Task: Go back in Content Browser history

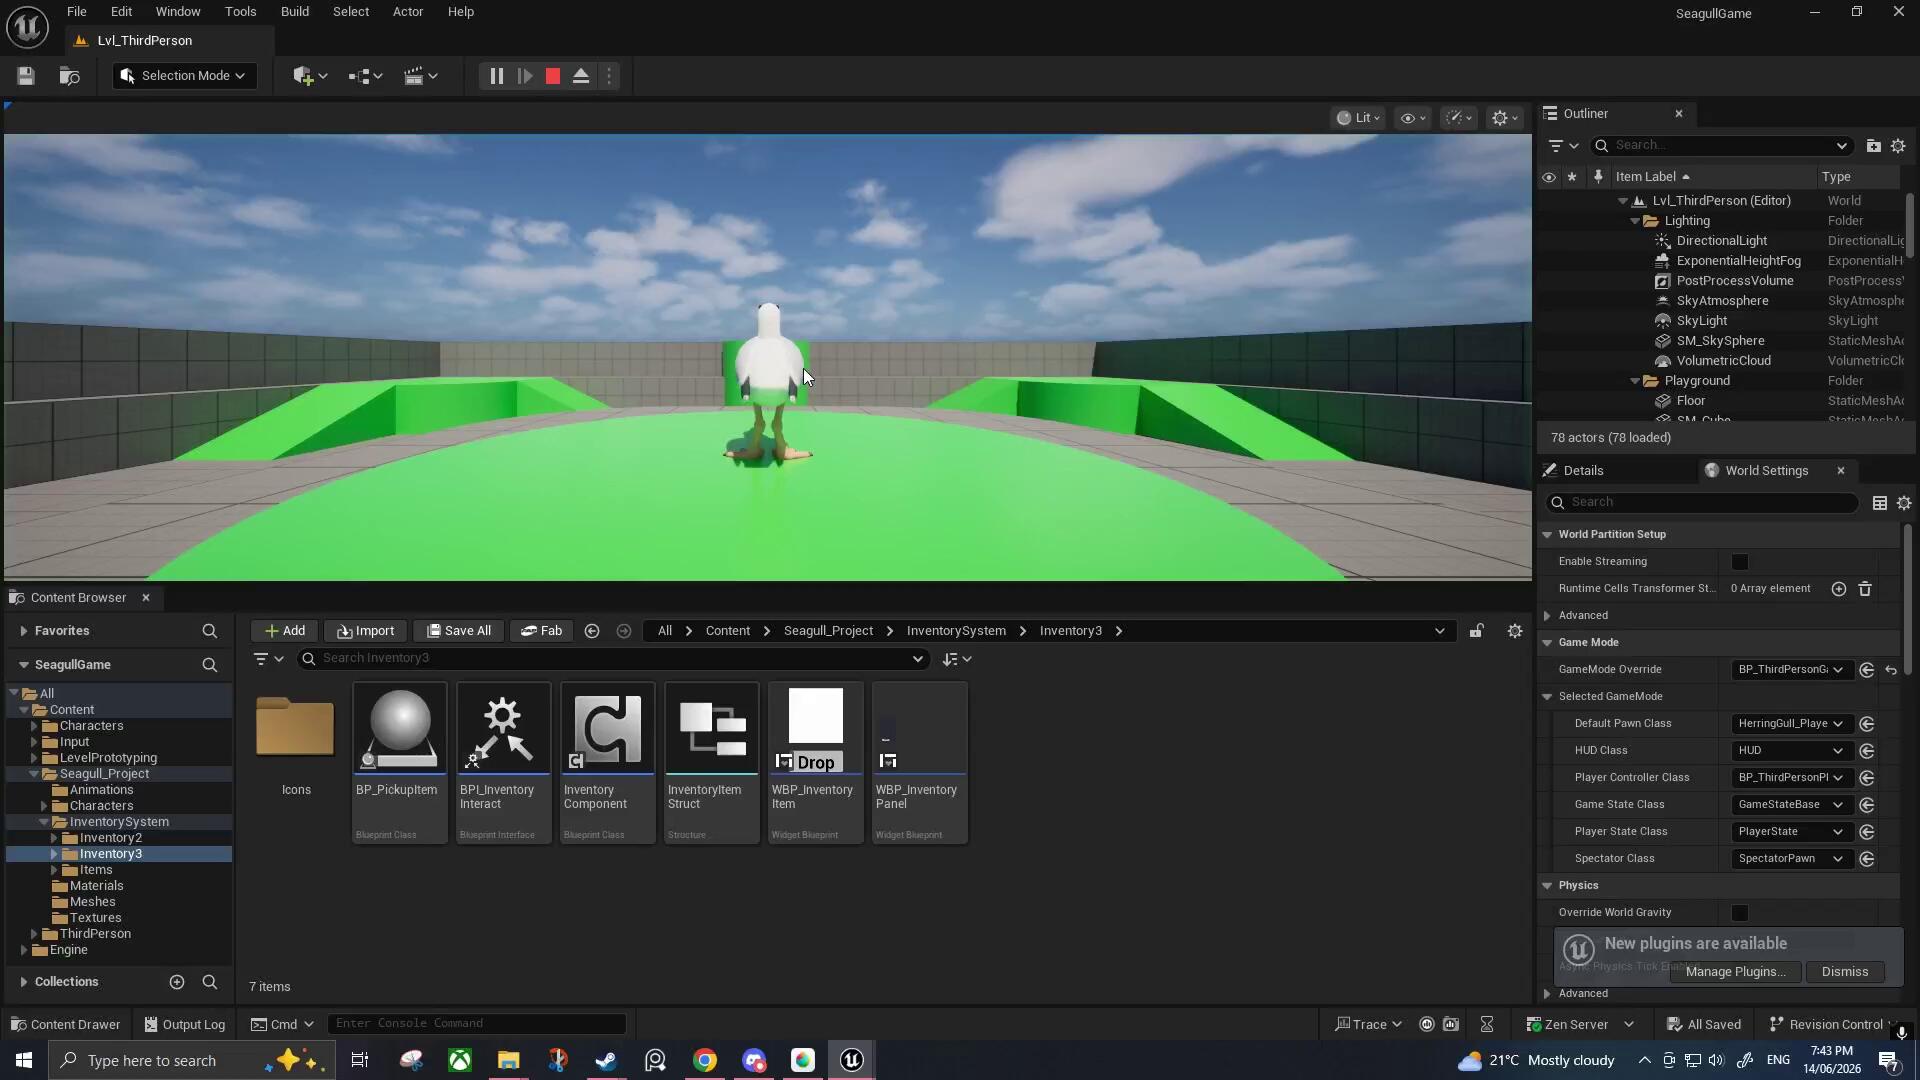Action: tap(592, 631)
